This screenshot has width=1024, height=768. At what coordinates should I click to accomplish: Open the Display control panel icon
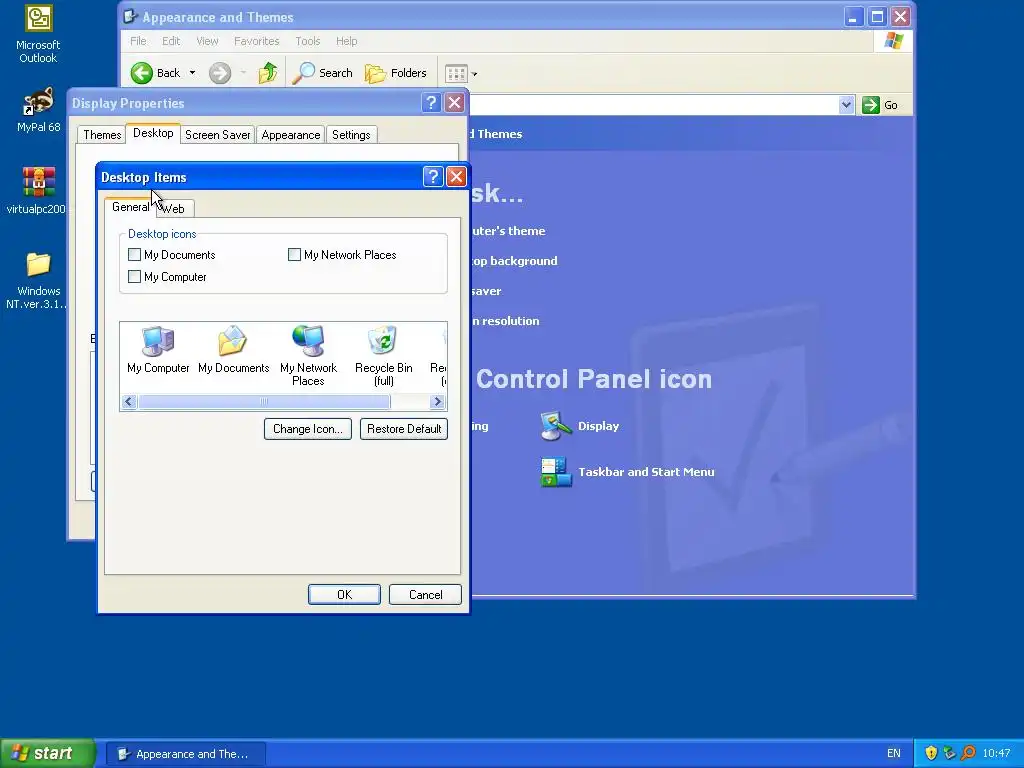click(x=580, y=426)
